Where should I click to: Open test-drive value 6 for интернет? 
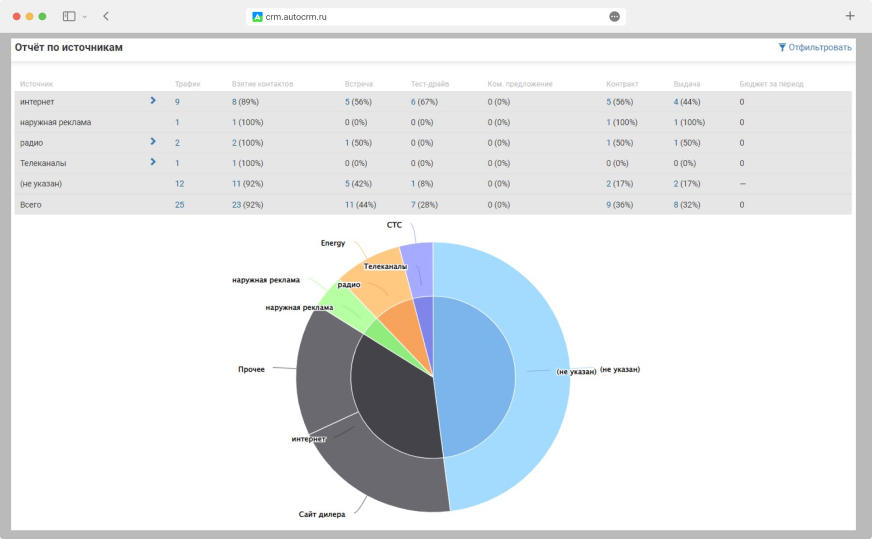point(413,102)
